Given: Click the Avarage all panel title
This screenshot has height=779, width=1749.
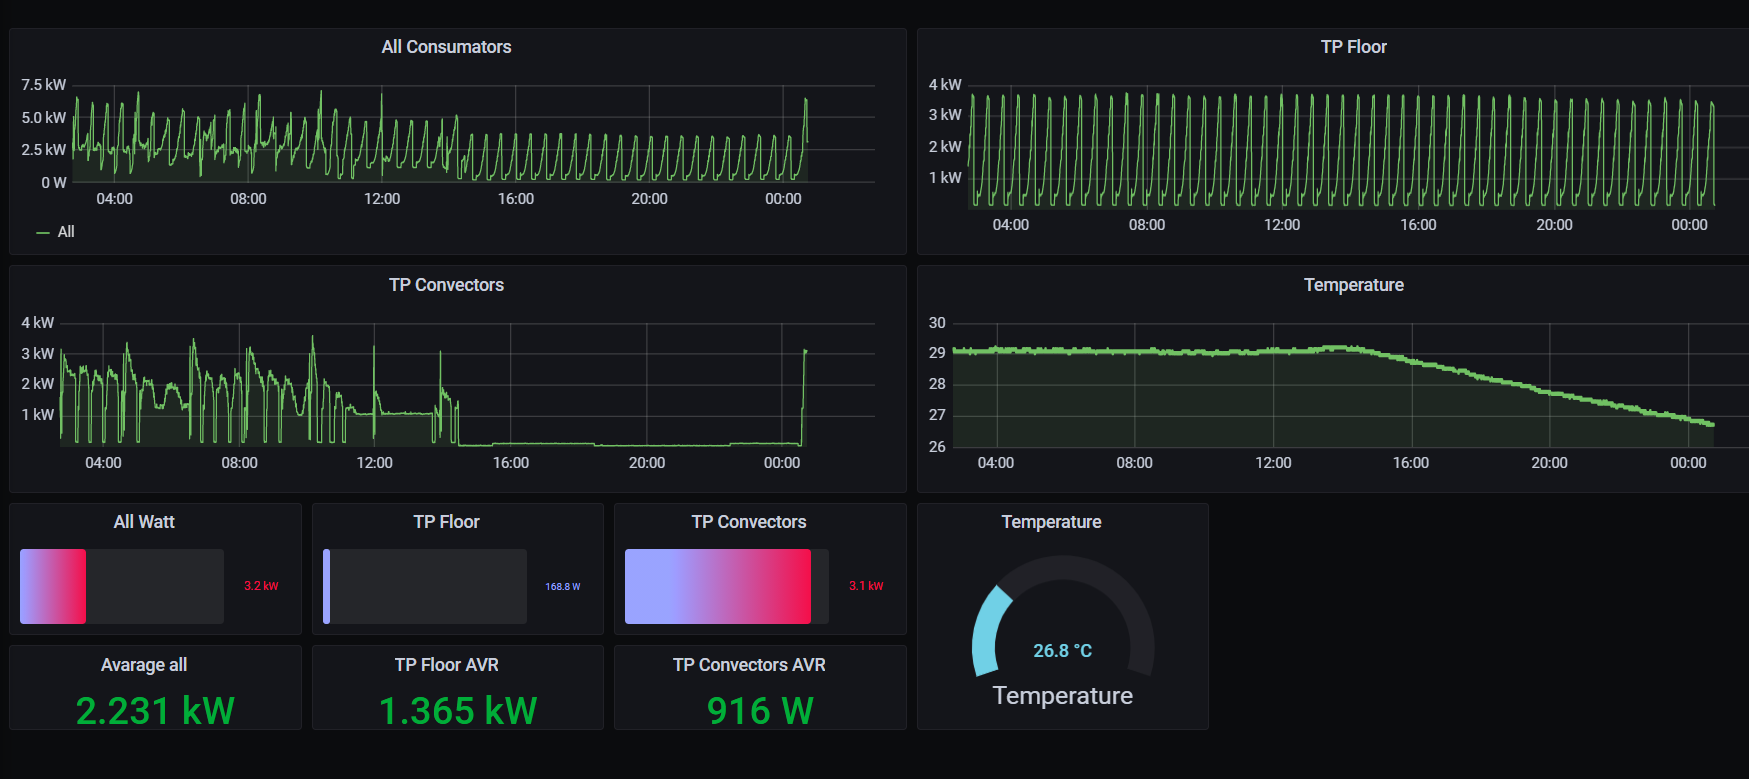Looking at the screenshot, I should [x=144, y=665].
